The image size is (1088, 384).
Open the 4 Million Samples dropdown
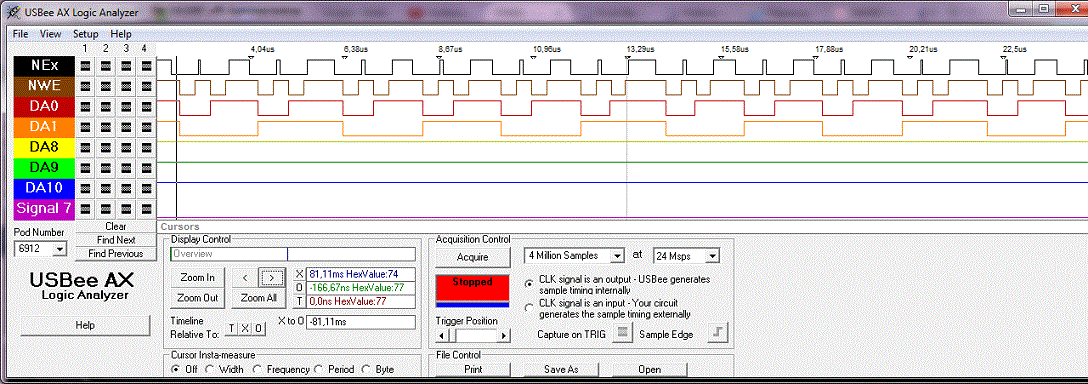[x=617, y=256]
